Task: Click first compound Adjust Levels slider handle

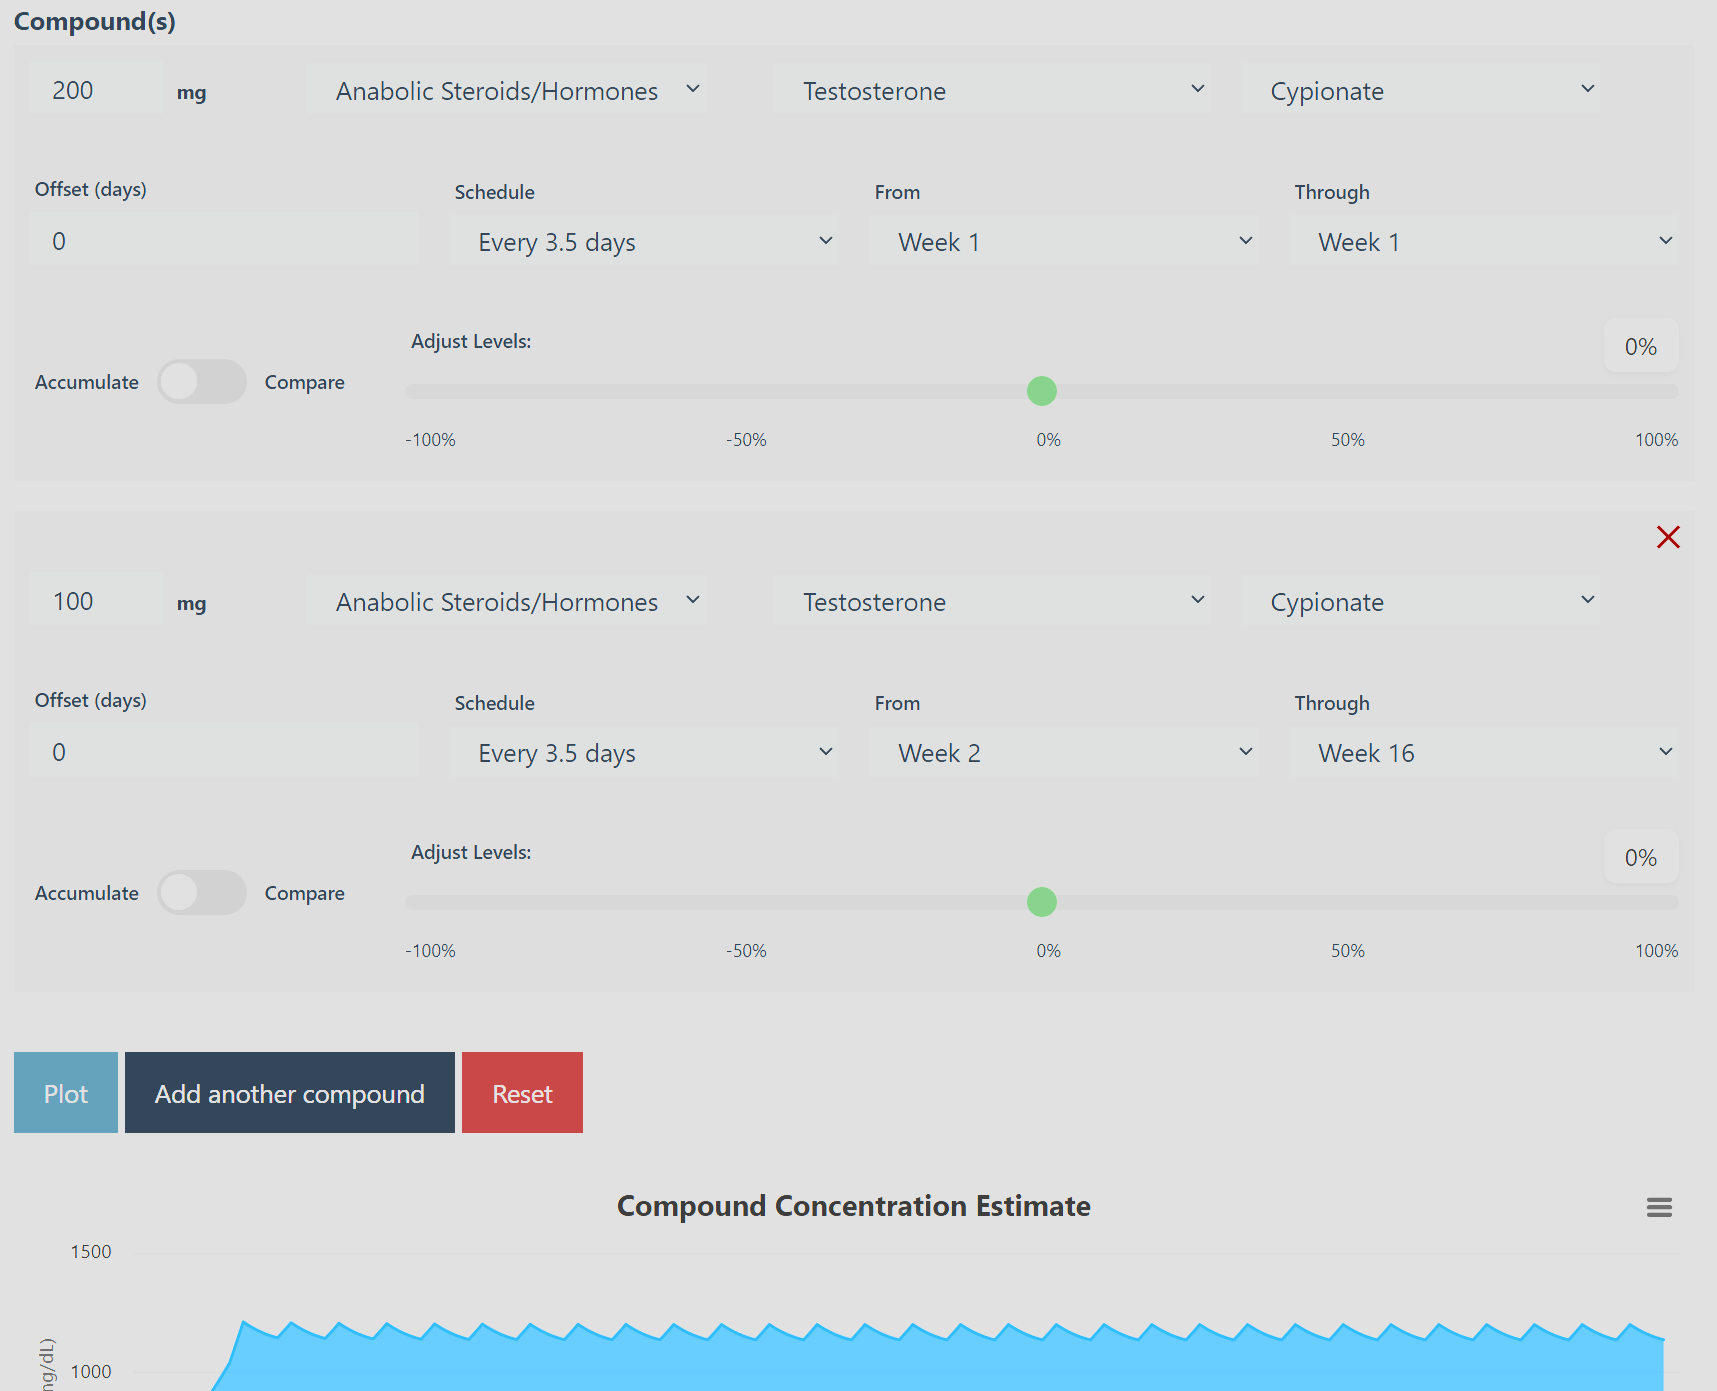Action: pyautogui.click(x=1042, y=391)
